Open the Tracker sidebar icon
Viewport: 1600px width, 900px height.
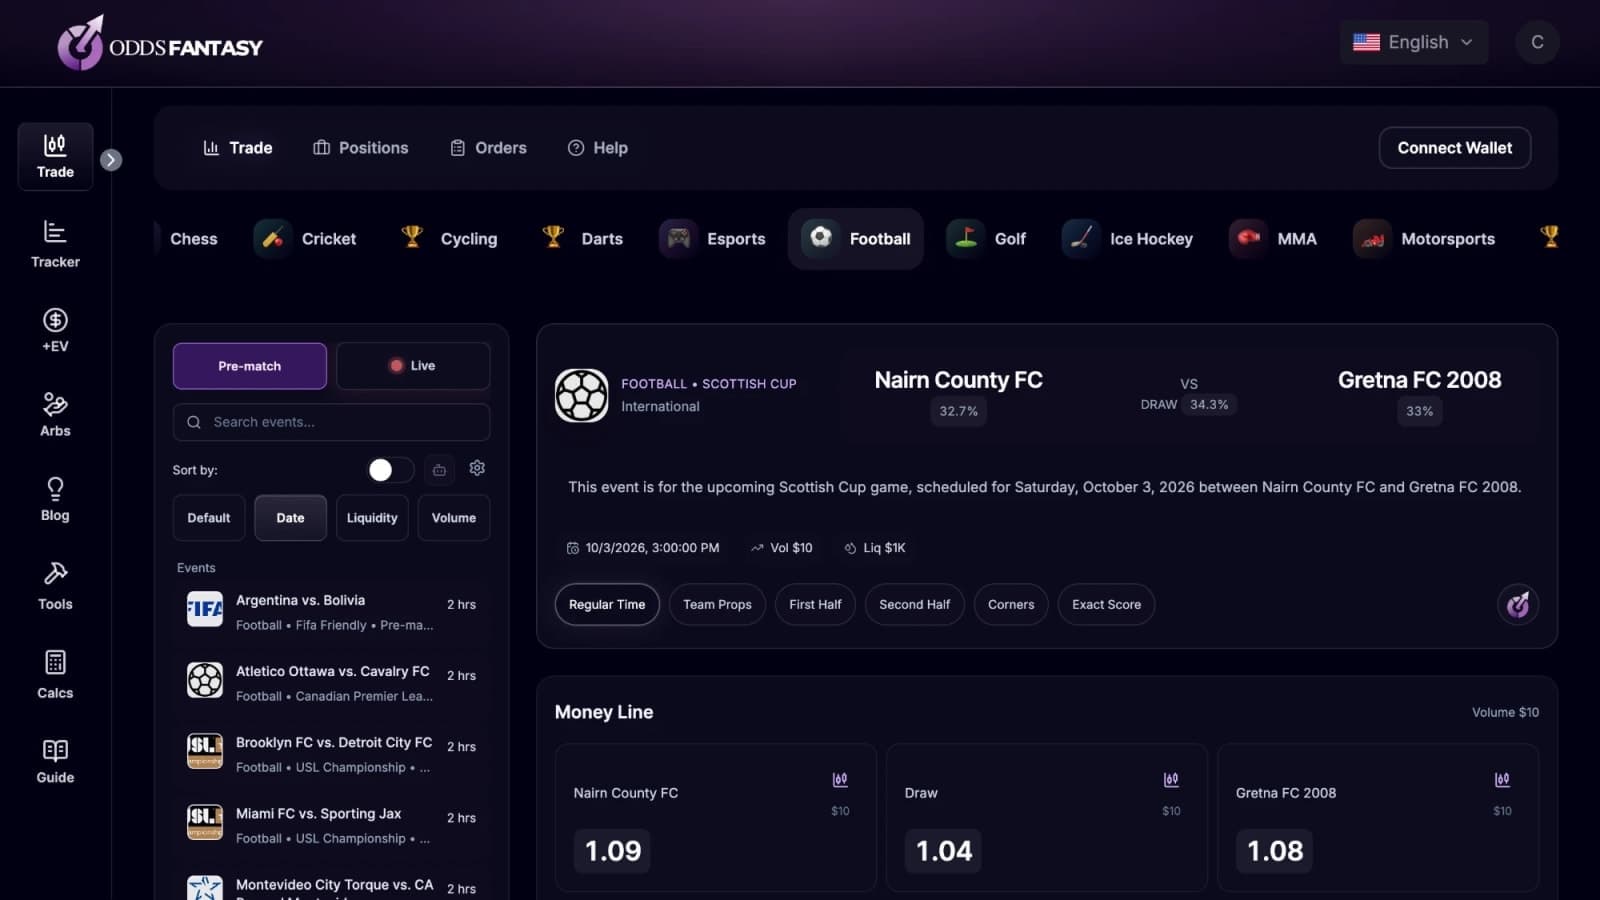55,232
